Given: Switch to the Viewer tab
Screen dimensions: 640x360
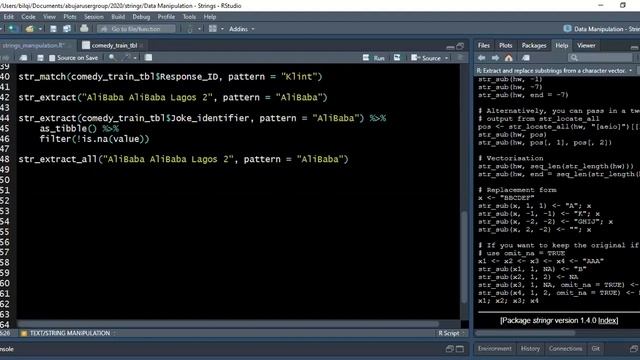Looking at the screenshot, I should pyautogui.click(x=586, y=45).
